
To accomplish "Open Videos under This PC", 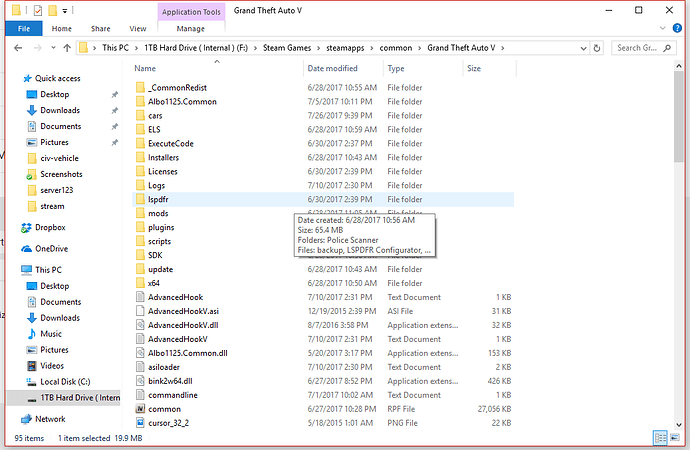I will (x=52, y=366).
